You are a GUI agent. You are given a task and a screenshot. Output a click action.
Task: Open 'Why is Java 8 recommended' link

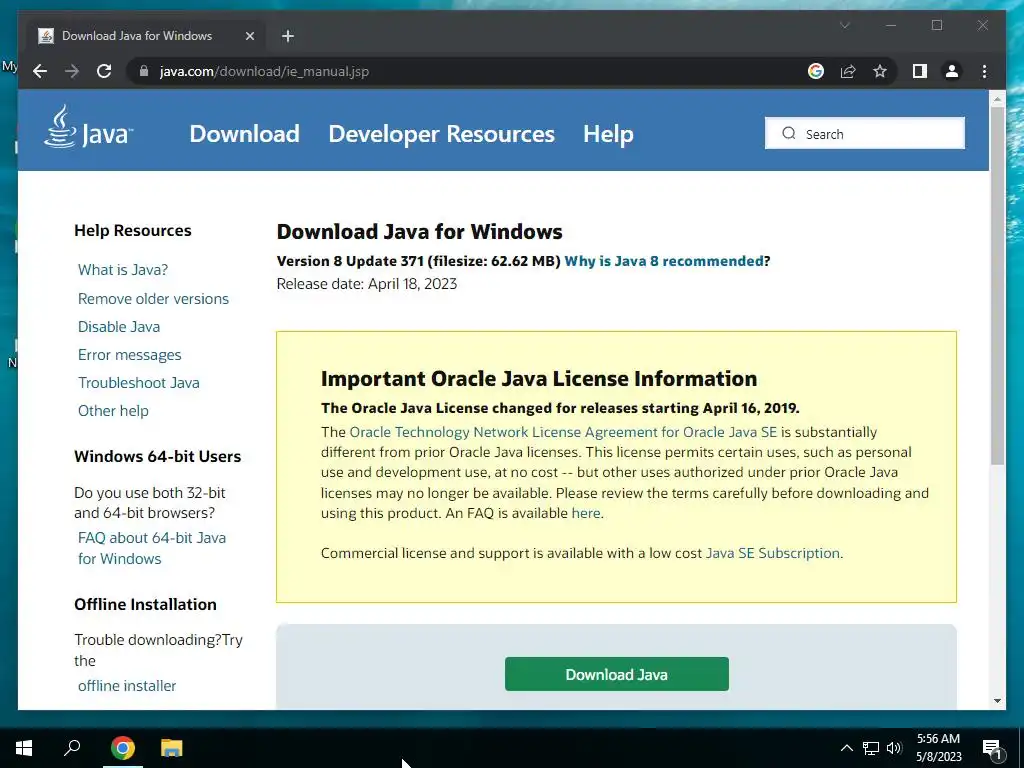click(x=664, y=261)
